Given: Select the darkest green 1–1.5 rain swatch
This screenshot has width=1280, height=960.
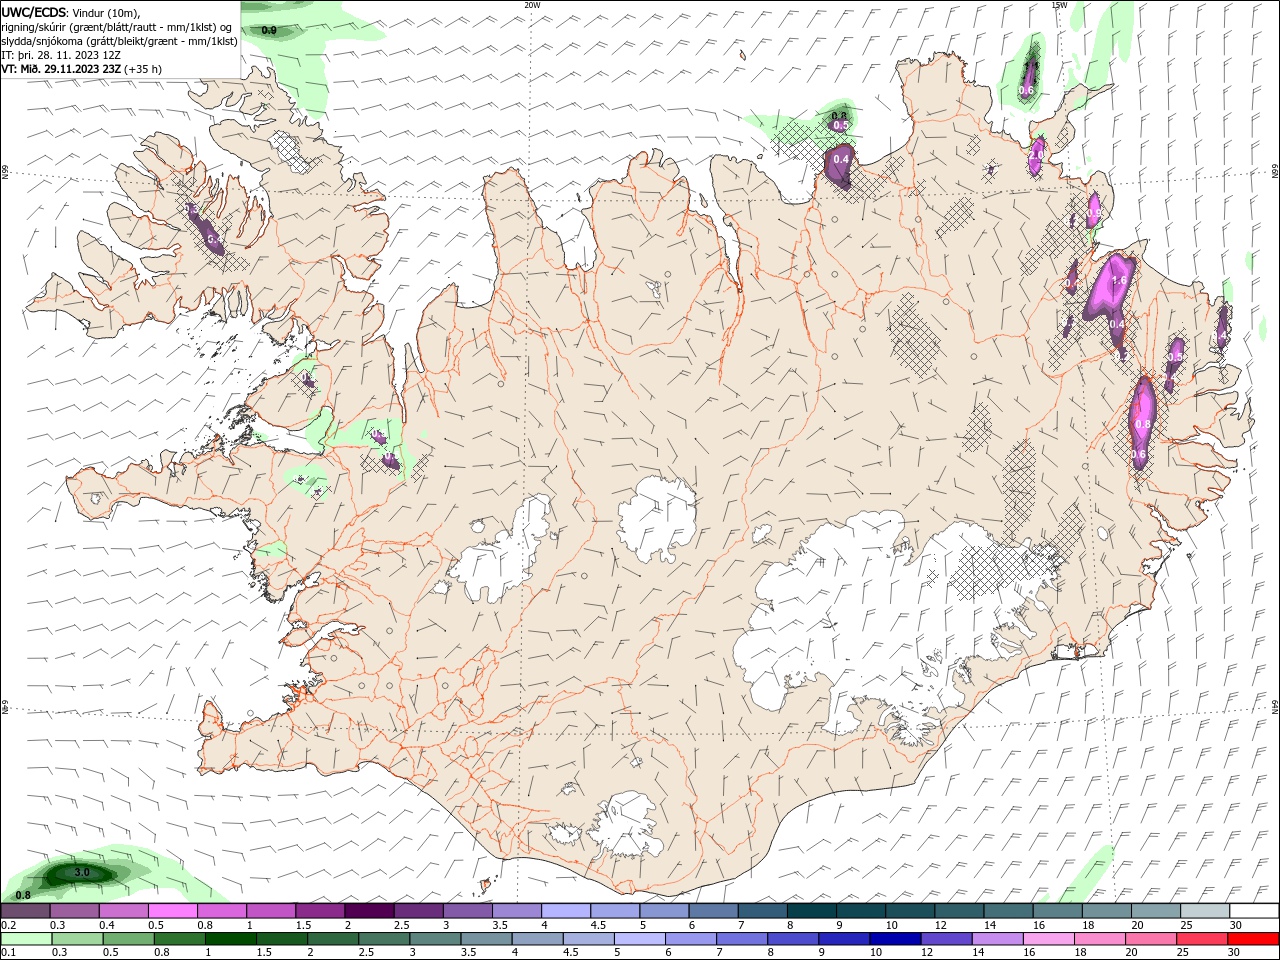Looking at the screenshot, I should pos(230,939).
